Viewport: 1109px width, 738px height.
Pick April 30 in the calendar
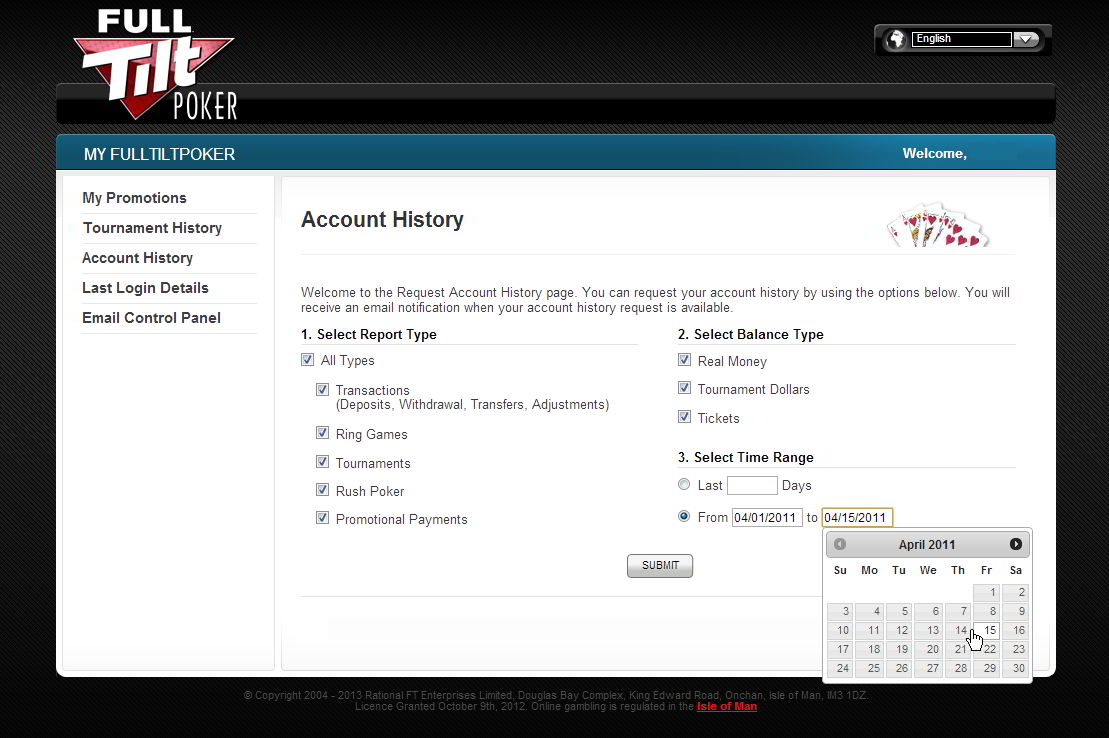1016,669
